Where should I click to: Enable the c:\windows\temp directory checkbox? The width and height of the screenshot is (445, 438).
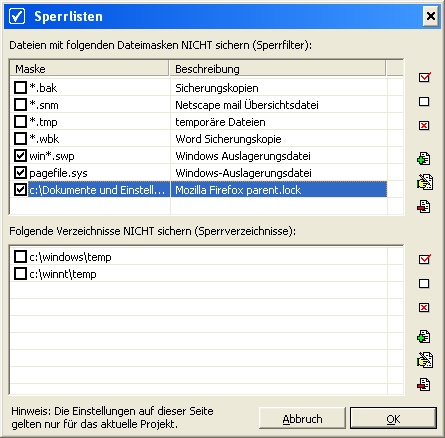[20, 257]
